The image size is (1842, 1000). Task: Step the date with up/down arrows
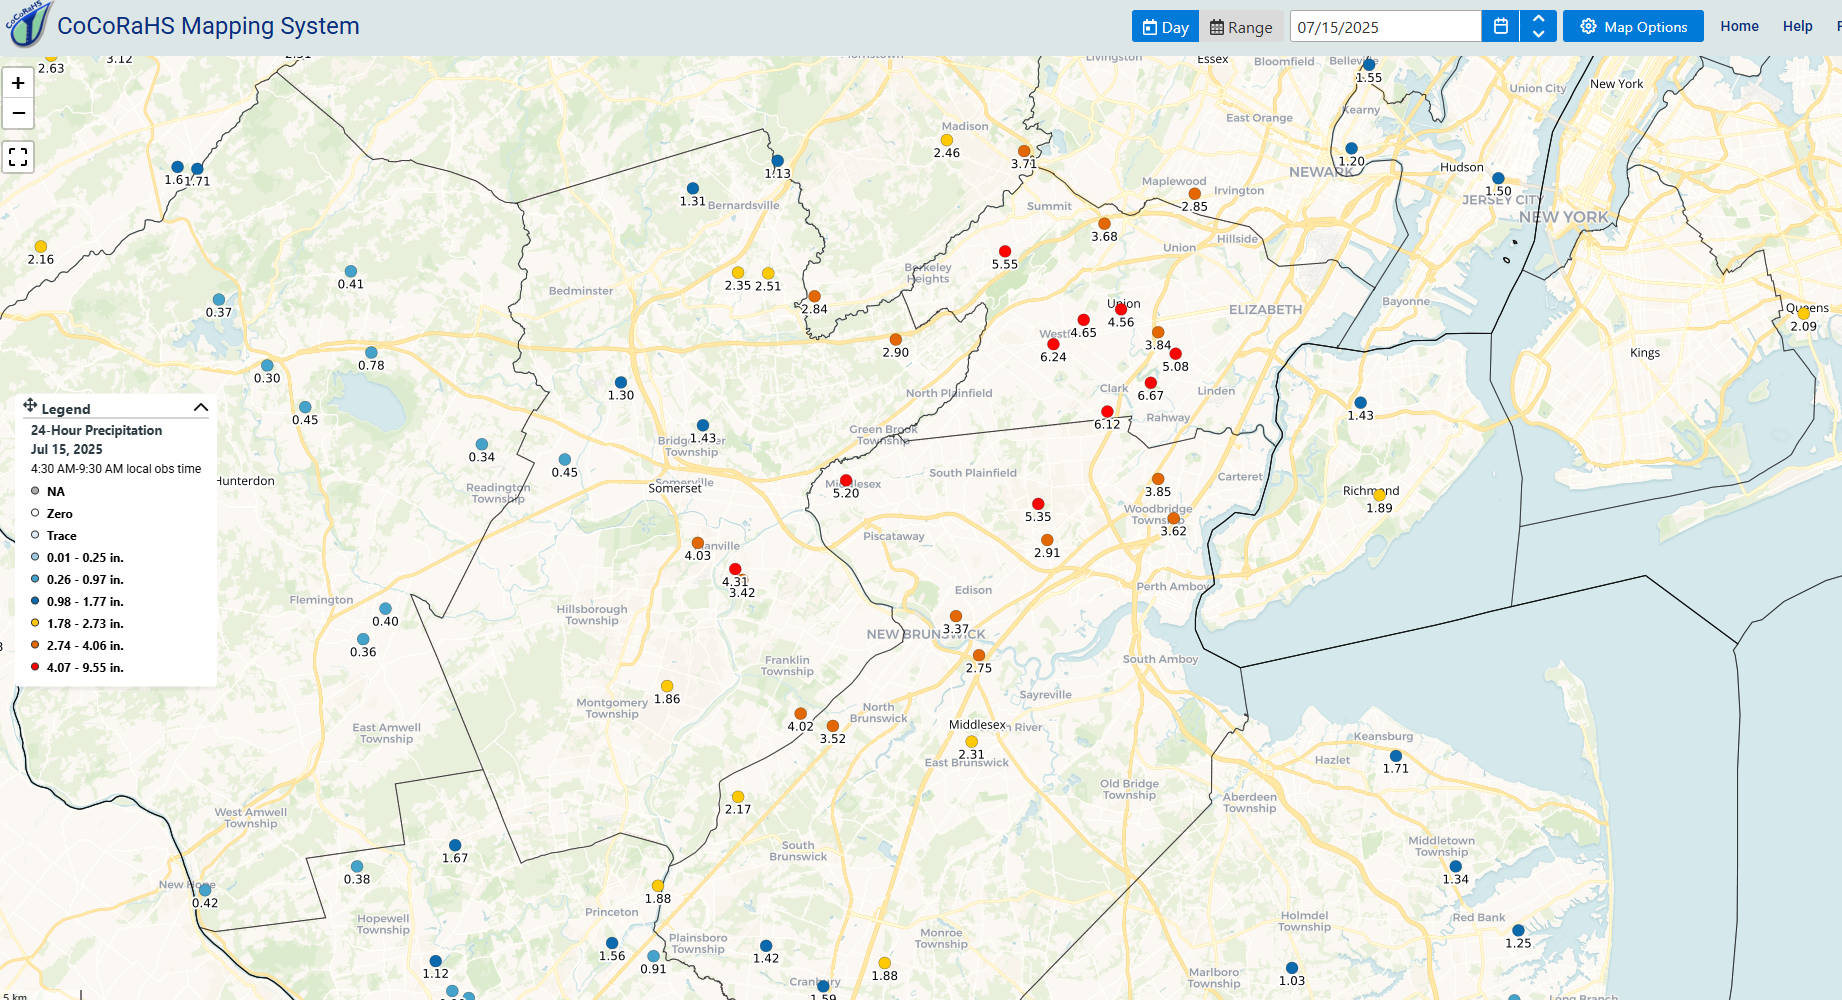coord(1538,27)
